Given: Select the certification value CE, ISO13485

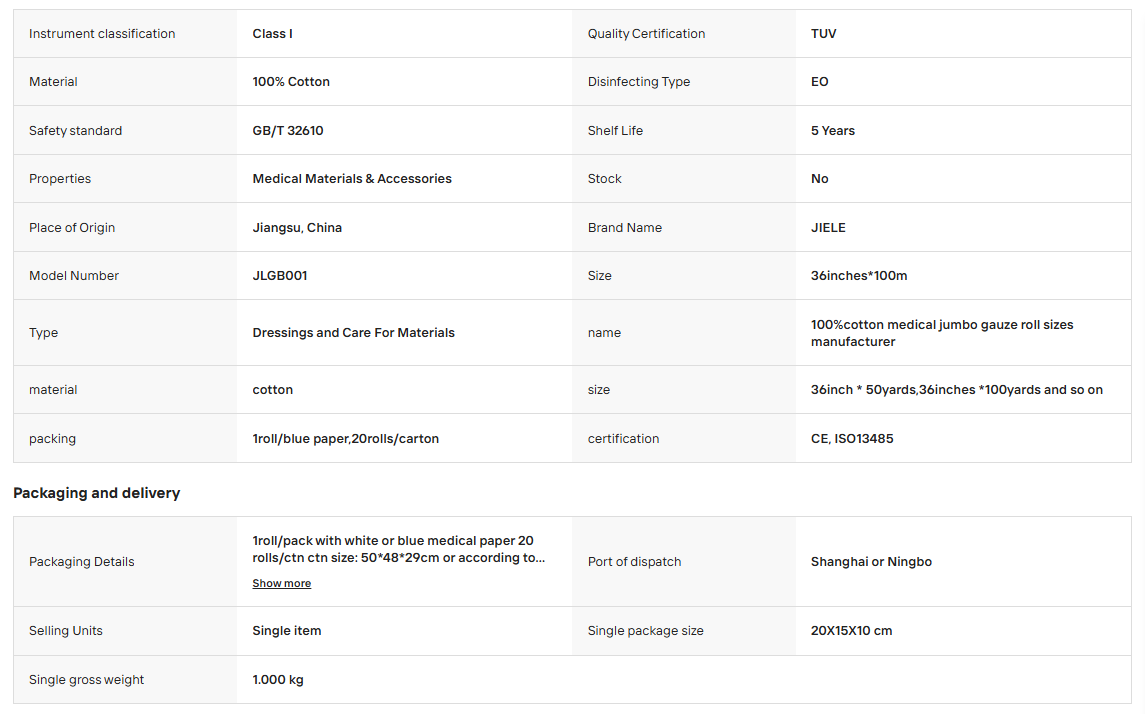Looking at the screenshot, I should 851,438.
